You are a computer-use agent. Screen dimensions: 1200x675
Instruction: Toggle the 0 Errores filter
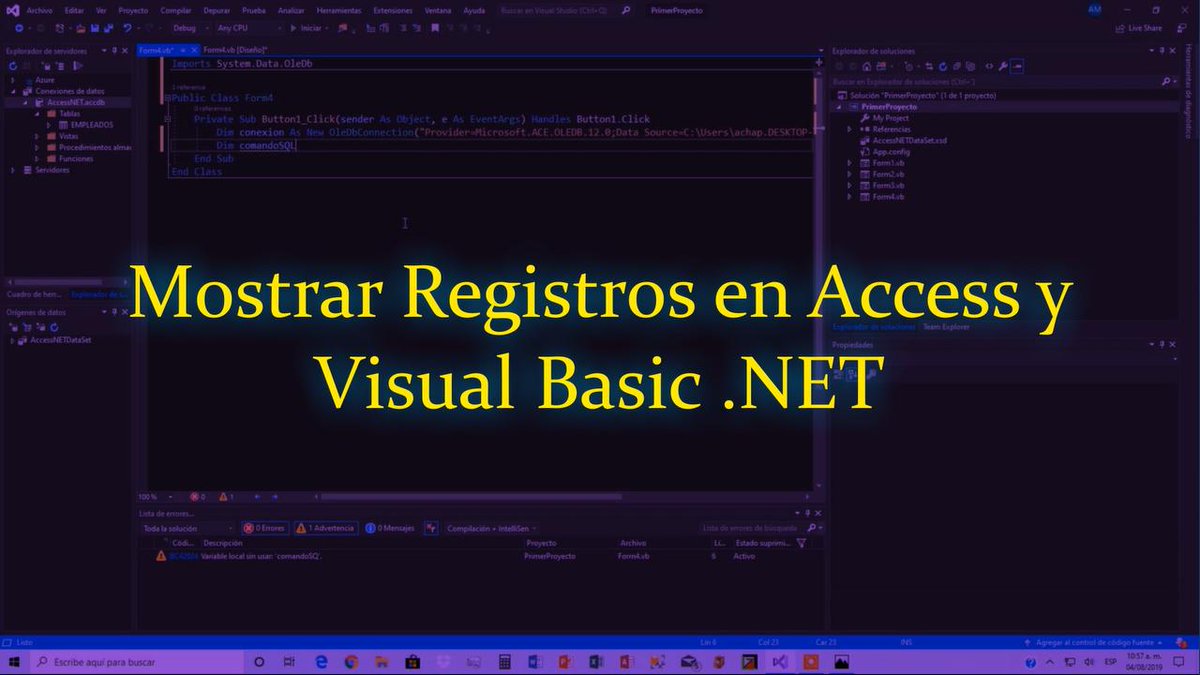pyautogui.click(x=265, y=527)
